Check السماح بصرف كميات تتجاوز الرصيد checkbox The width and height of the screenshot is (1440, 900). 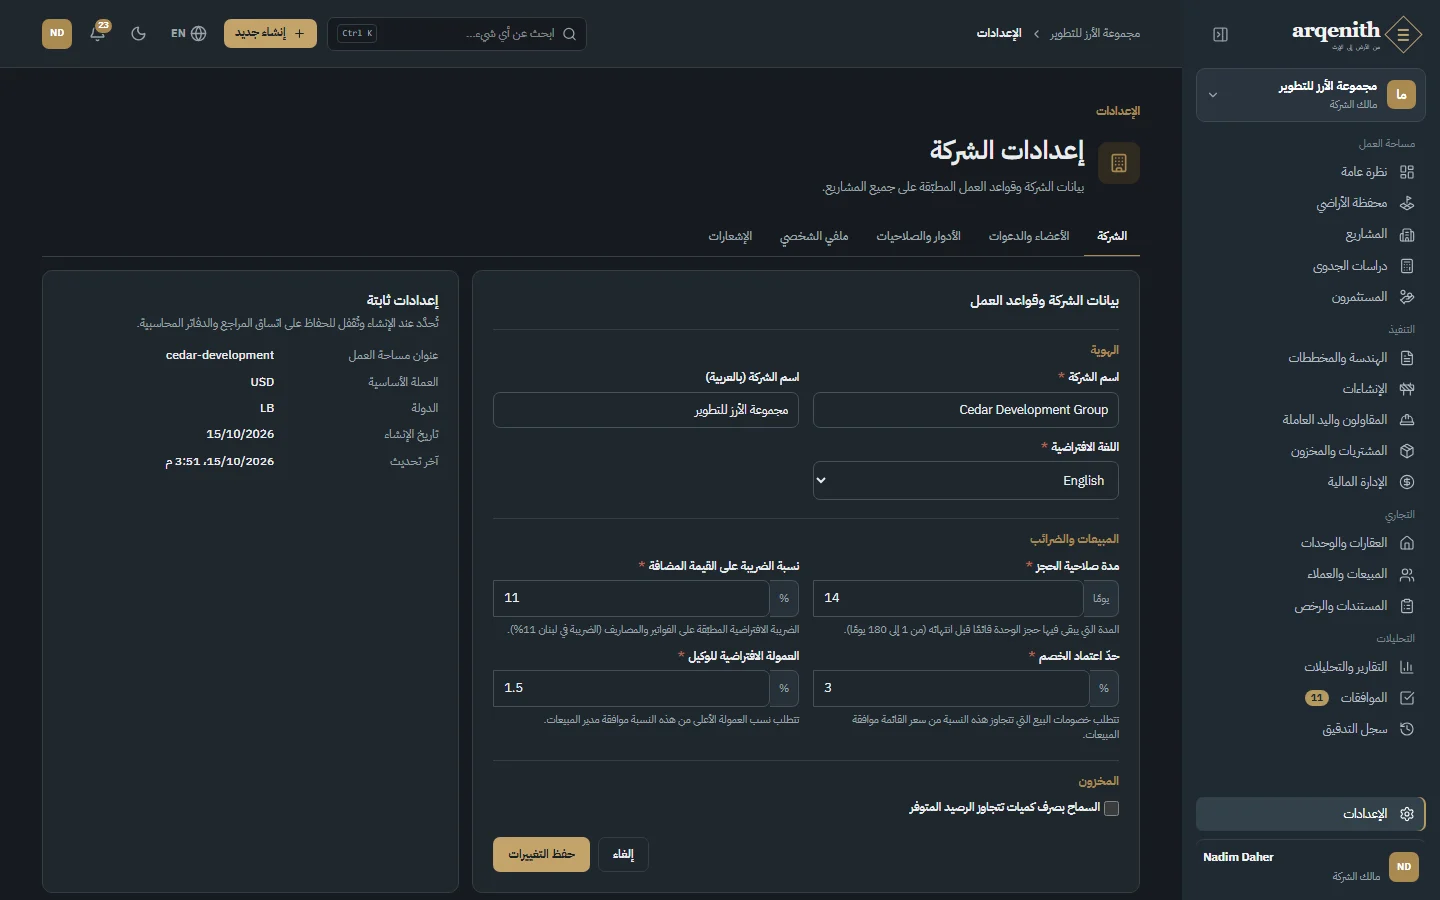pyautogui.click(x=1111, y=808)
